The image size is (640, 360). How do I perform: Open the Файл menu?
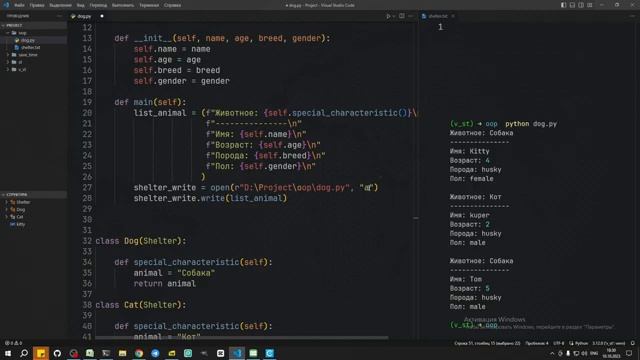pos(19,5)
